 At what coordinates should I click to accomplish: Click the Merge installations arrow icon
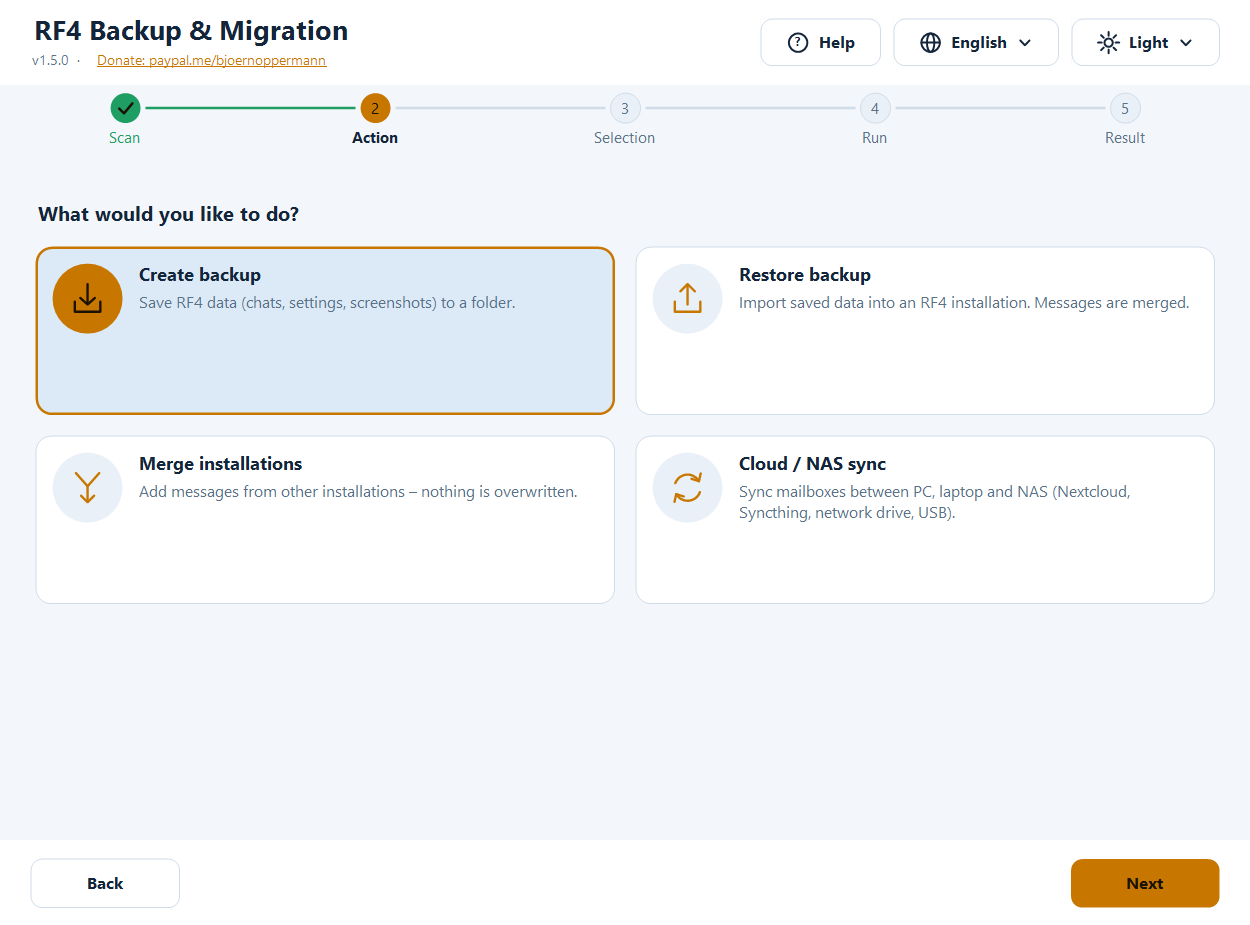click(x=88, y=487)
